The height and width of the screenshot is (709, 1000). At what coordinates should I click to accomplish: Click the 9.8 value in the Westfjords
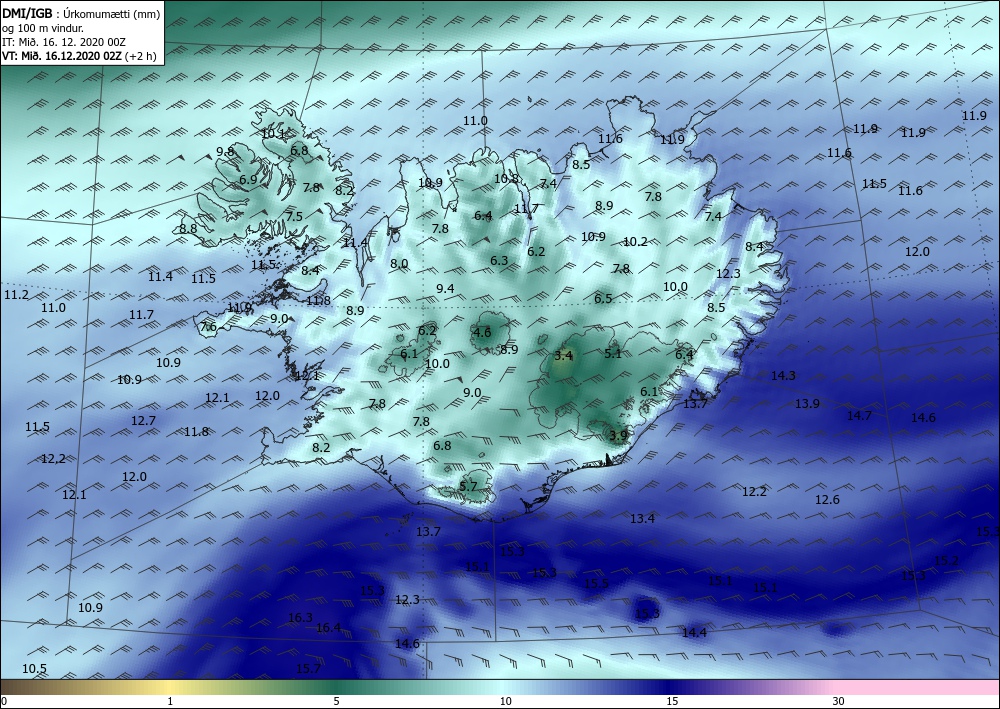click(225, 151)
